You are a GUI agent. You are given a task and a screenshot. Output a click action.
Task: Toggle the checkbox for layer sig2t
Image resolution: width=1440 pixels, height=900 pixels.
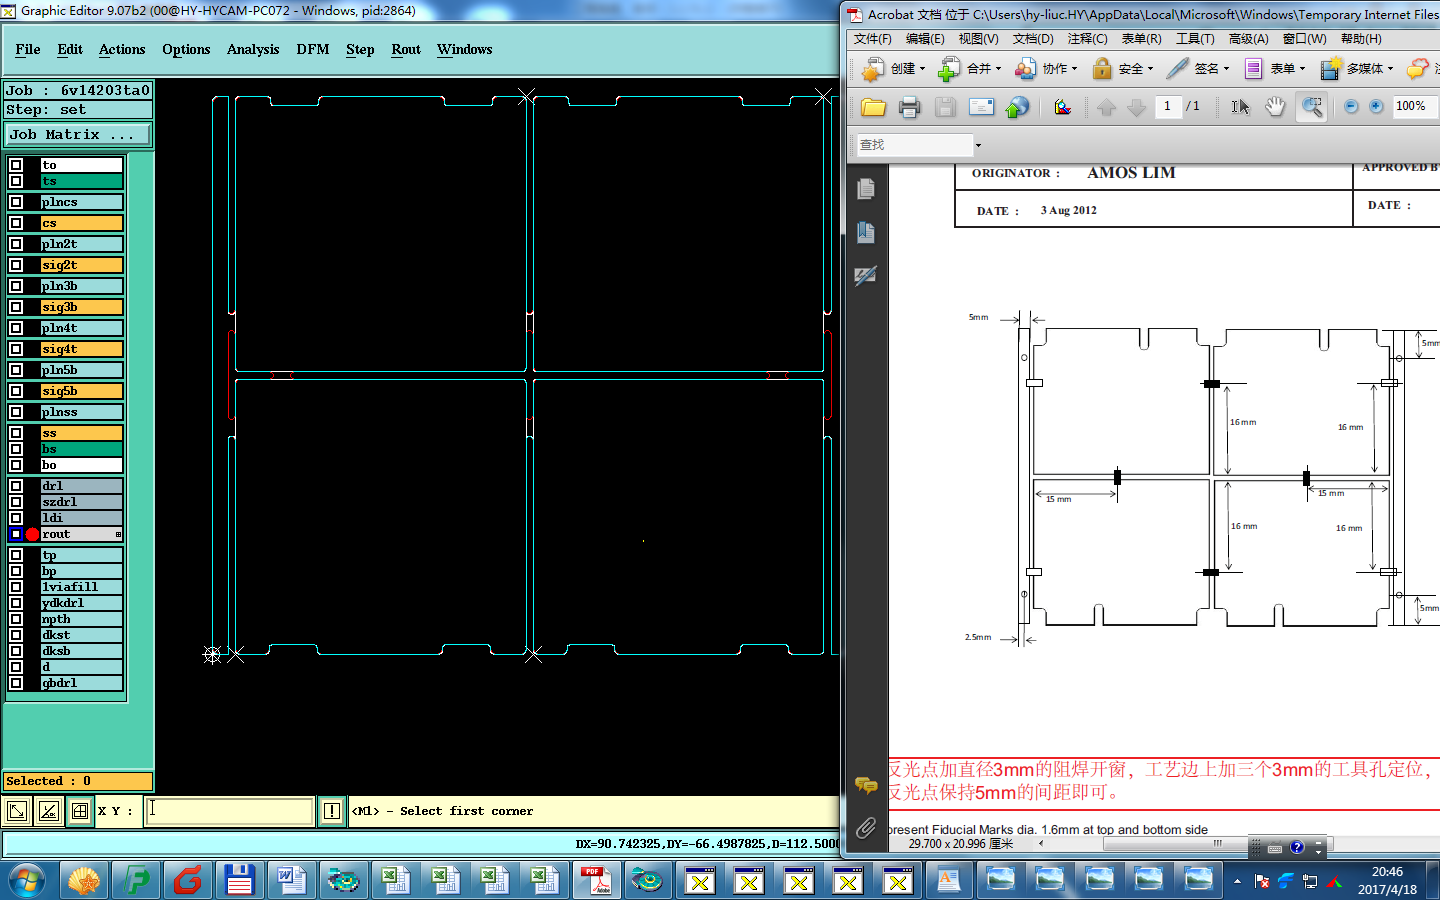tap(16, 265)
